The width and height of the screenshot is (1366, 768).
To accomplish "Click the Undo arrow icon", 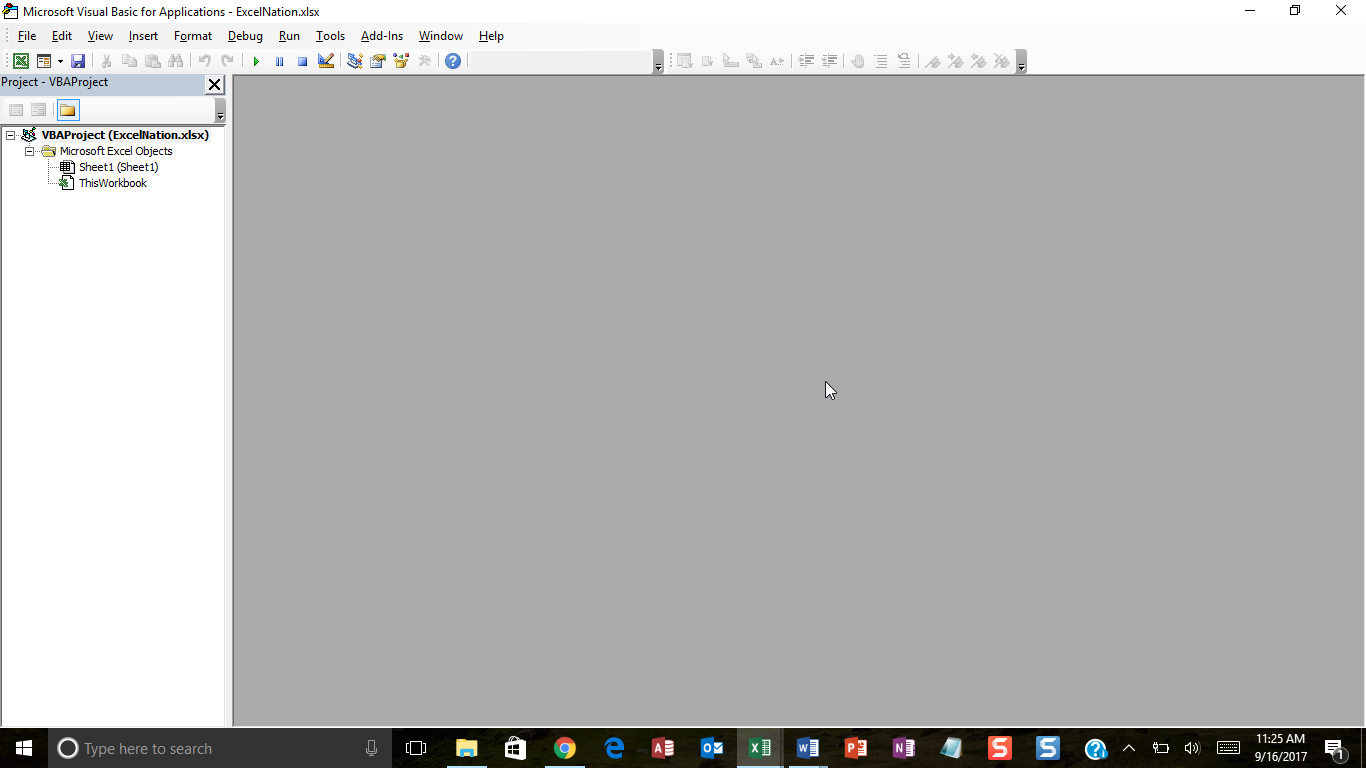I will [204, 61].
